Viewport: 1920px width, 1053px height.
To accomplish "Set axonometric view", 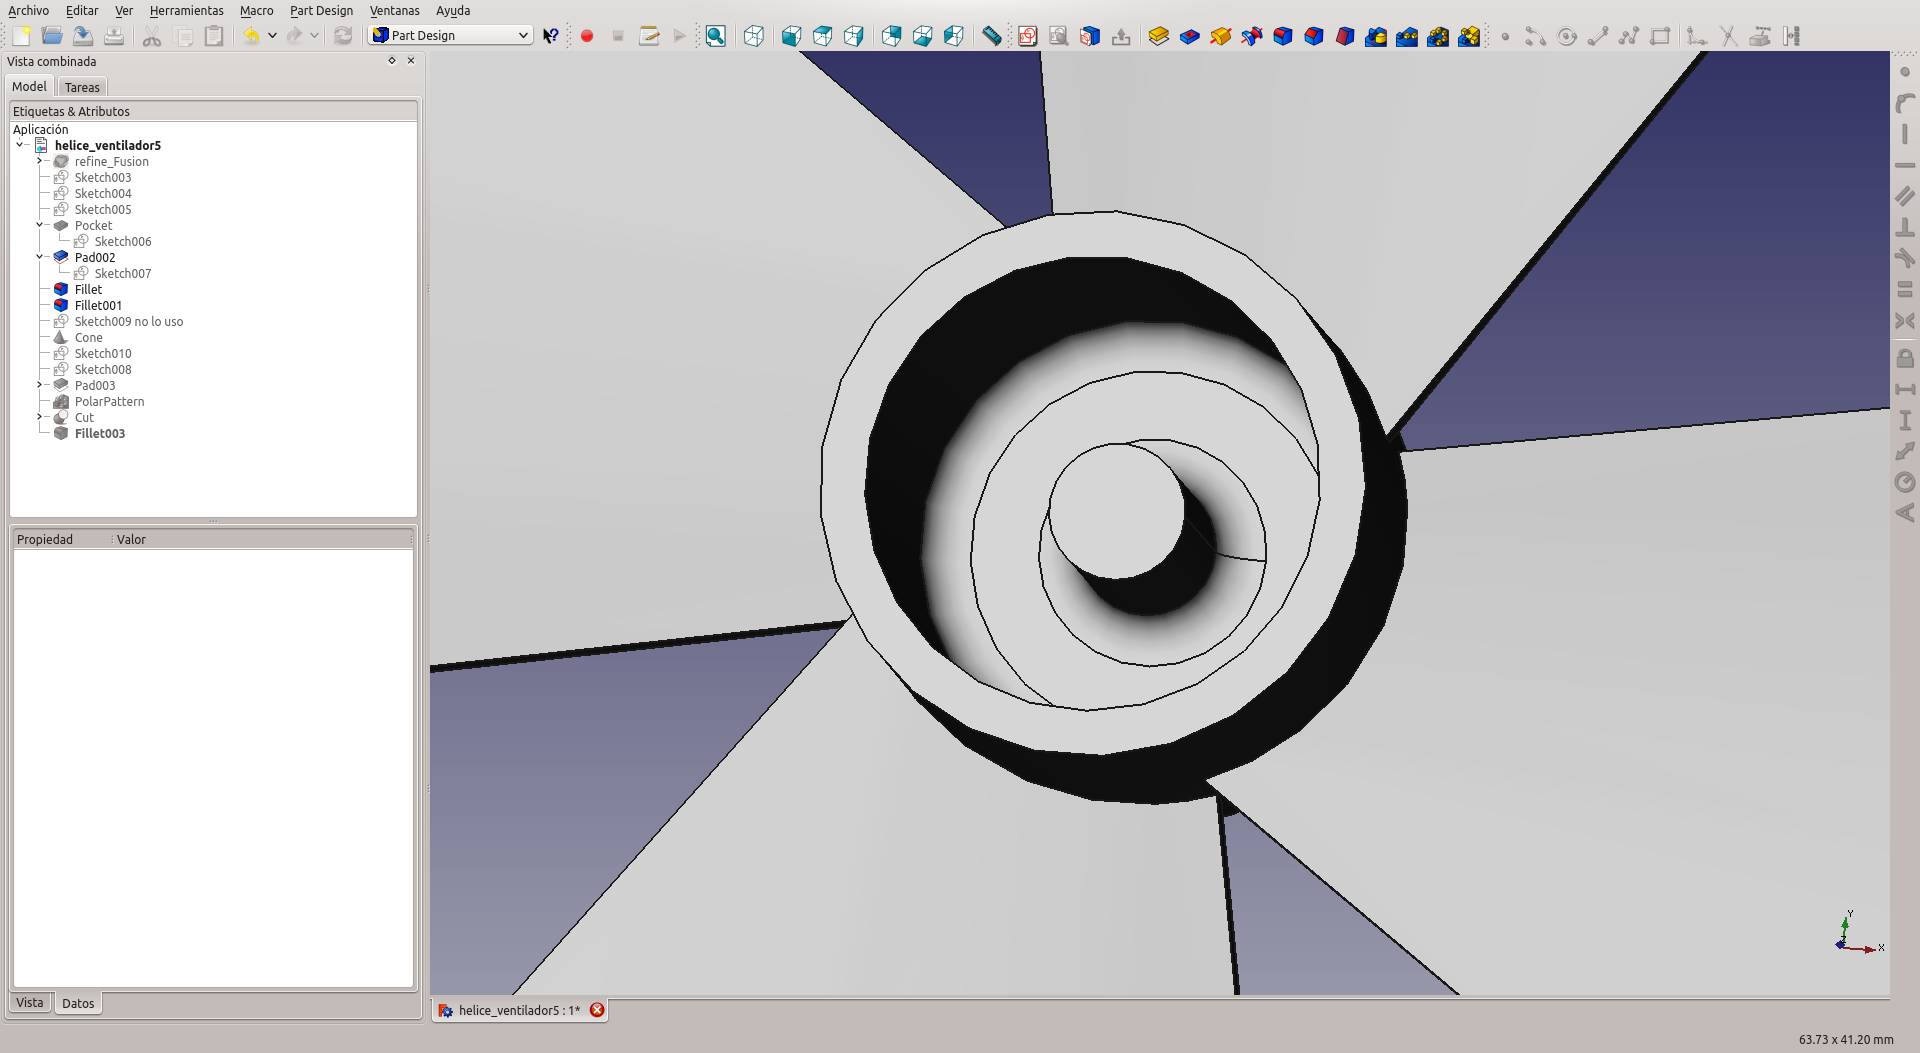I will click(754, 36).
